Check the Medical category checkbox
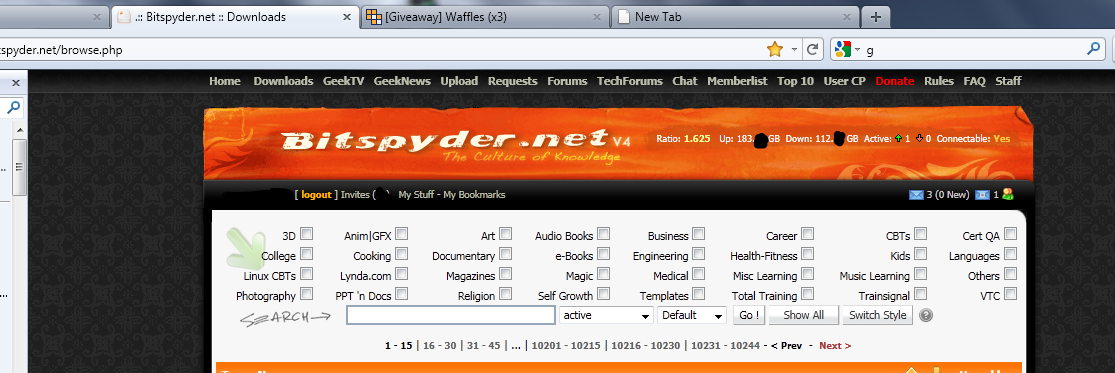This screenshot has width=1115, height=373. click(698, 274)
